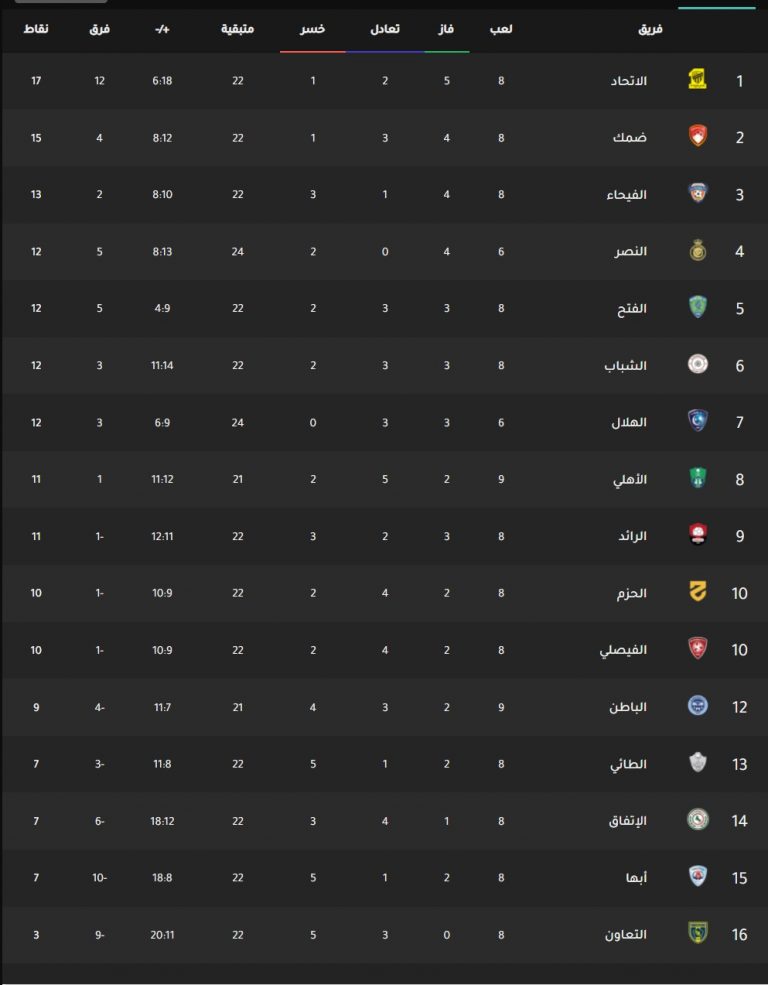
Task: Open the Al-Nassr club badge
Action: pyautogui.click(x=698, y=251)
